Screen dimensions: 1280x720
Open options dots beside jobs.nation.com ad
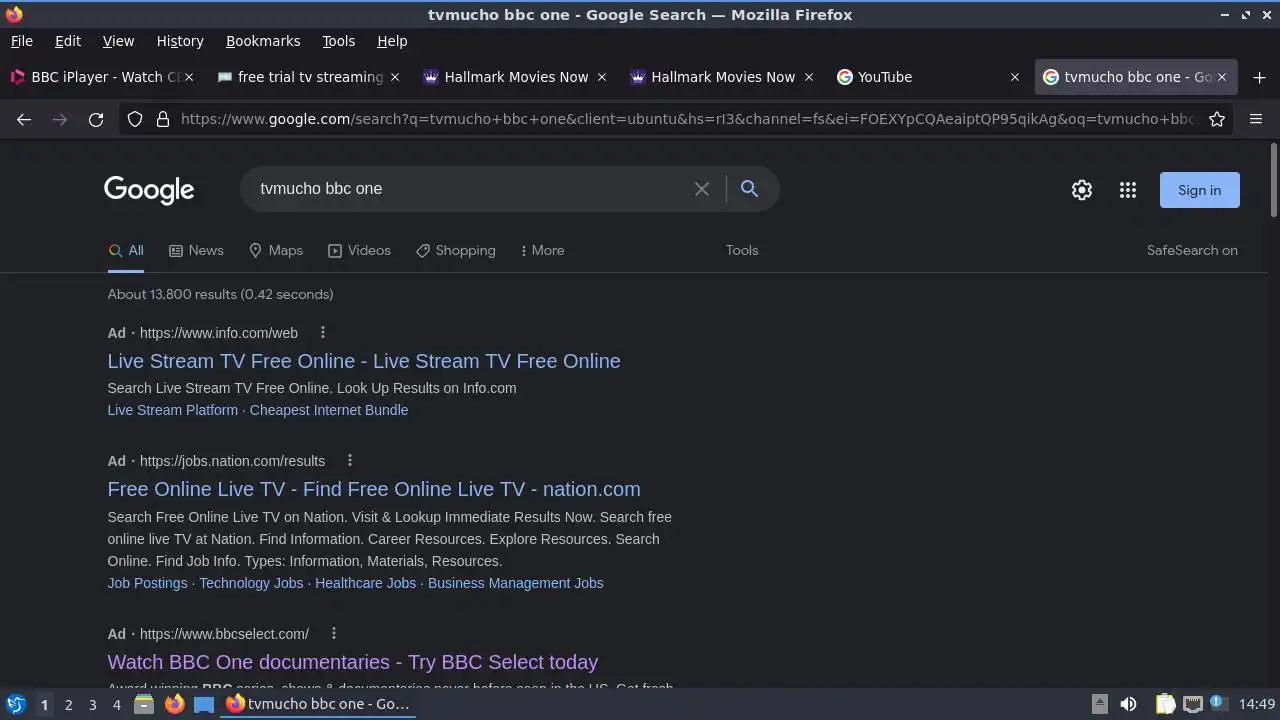click(x=349, y=460)
